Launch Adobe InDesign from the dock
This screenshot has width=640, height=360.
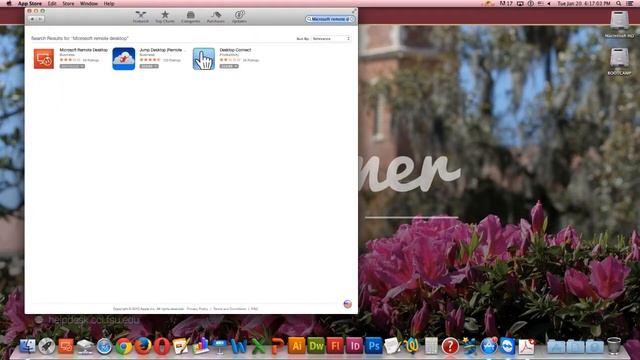[x=354, y=346]
